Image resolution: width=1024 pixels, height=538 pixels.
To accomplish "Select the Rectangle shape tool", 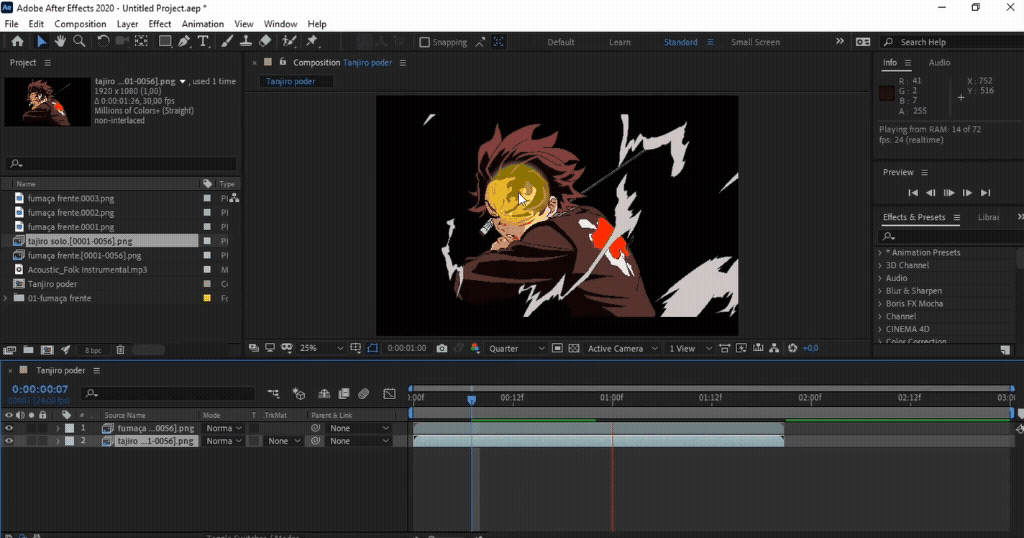I will click(165, 42).
